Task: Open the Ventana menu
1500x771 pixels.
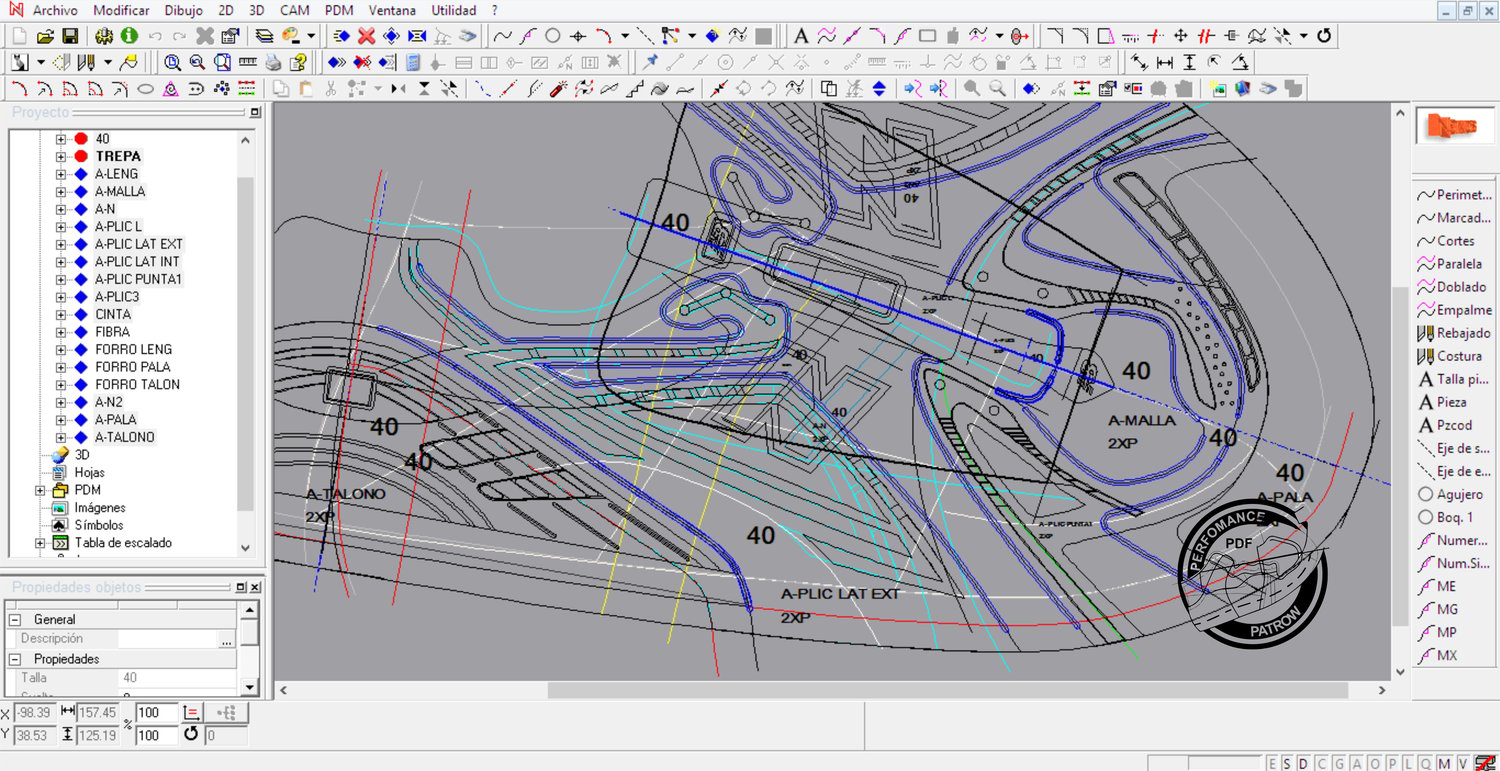Action: point(392,10)
